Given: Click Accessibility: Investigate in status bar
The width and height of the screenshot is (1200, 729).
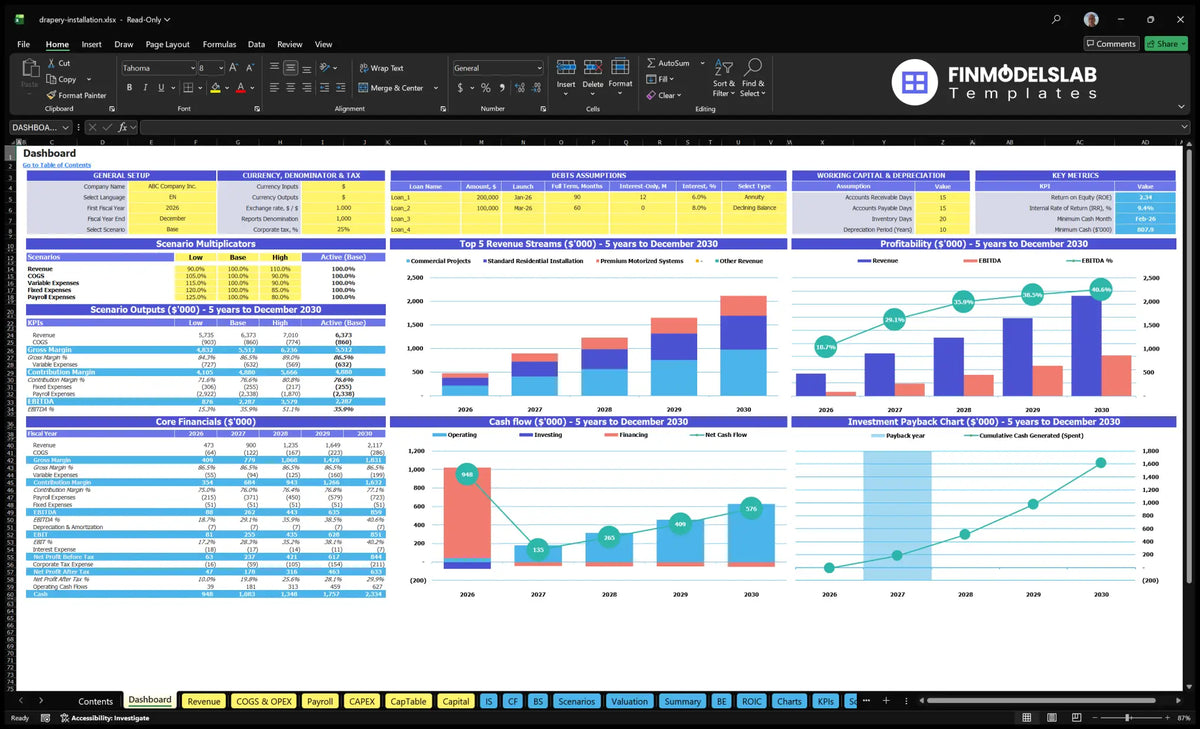Looking at the screenshot, I should (104, 718).
